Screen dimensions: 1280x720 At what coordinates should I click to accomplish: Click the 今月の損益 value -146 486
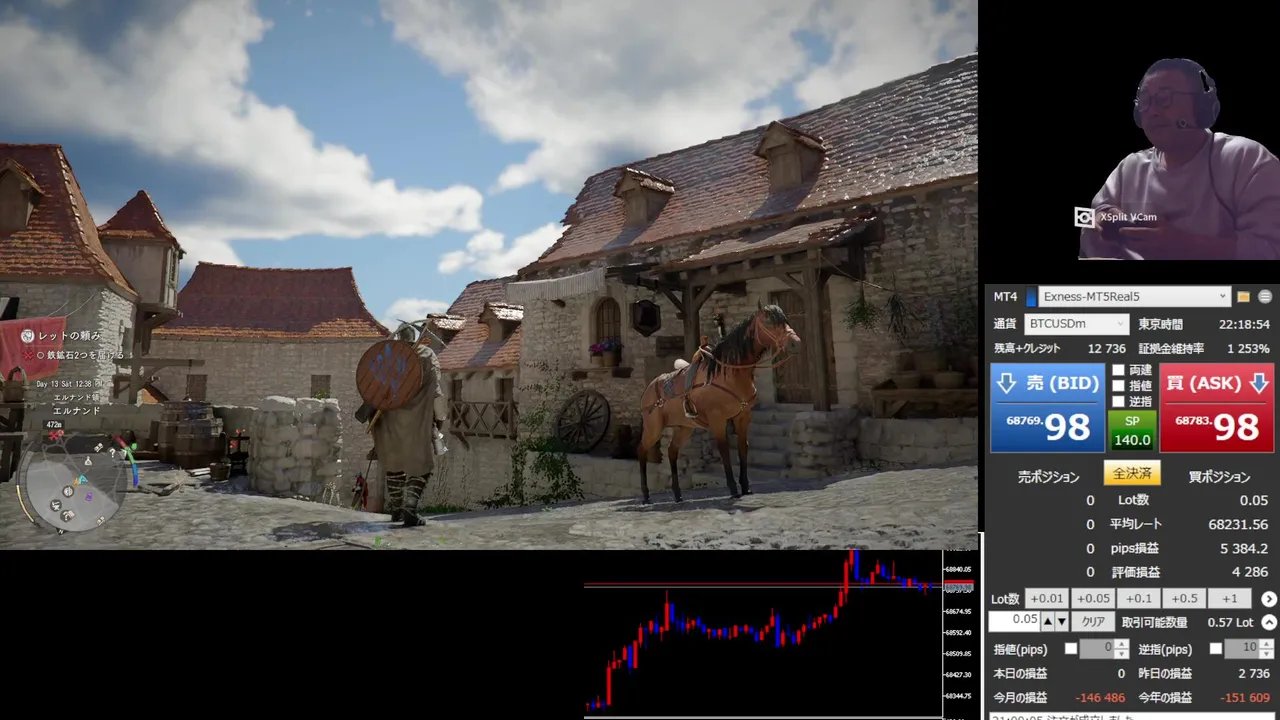click(x=1100, y=698)
